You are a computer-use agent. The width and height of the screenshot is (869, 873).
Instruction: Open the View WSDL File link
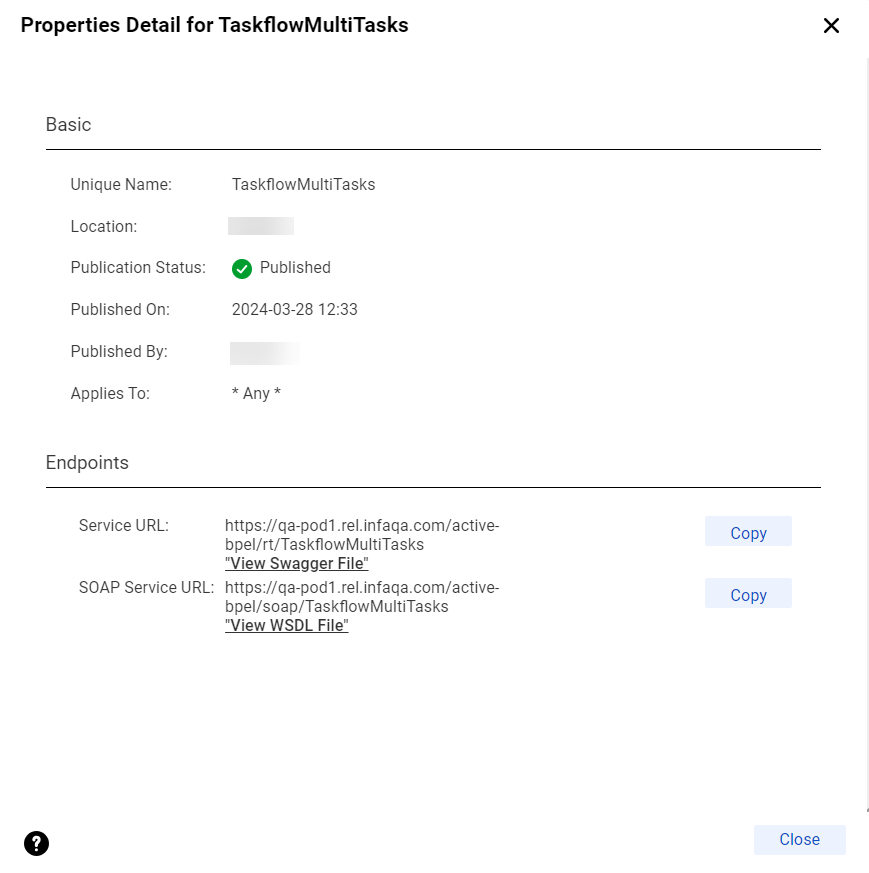(287, 625)
